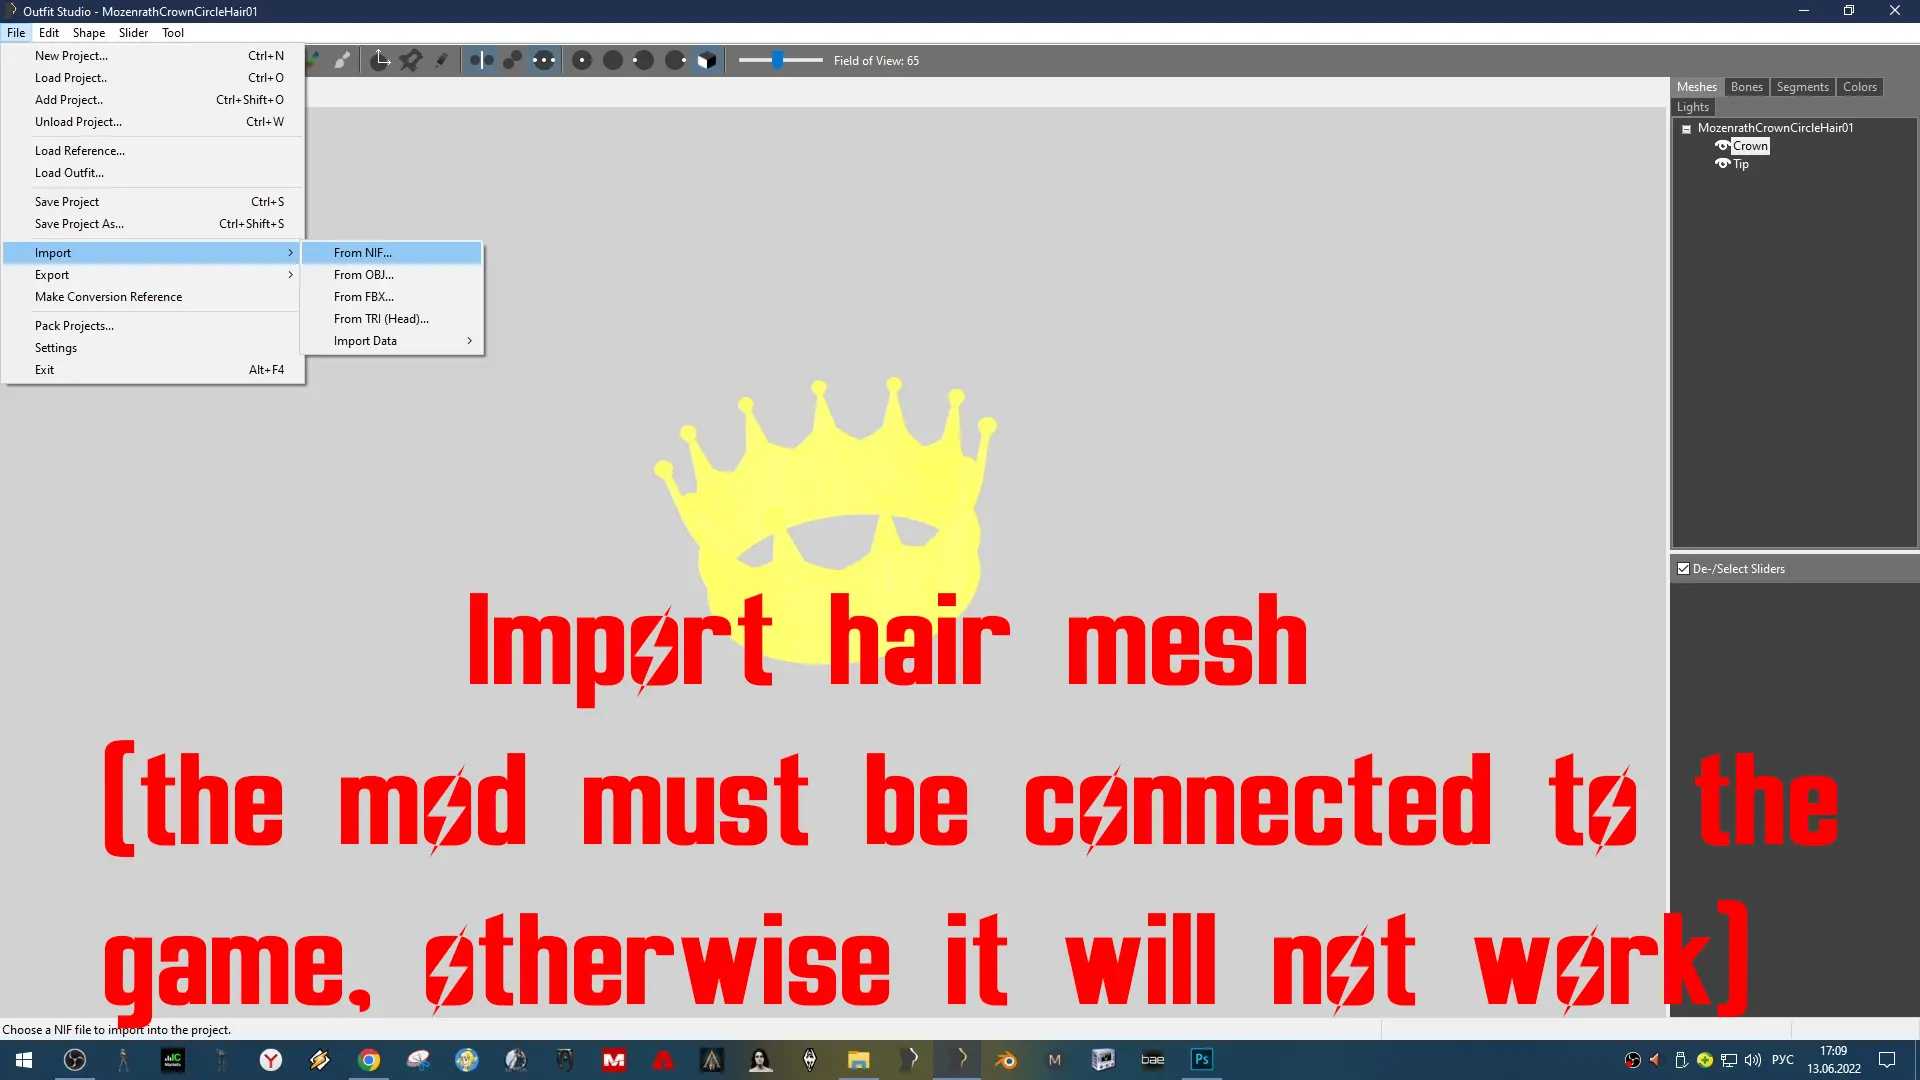Choose Unload Project... menu entry
This screenshot has height=1080, width=1920.
click(x=153, y=122)
